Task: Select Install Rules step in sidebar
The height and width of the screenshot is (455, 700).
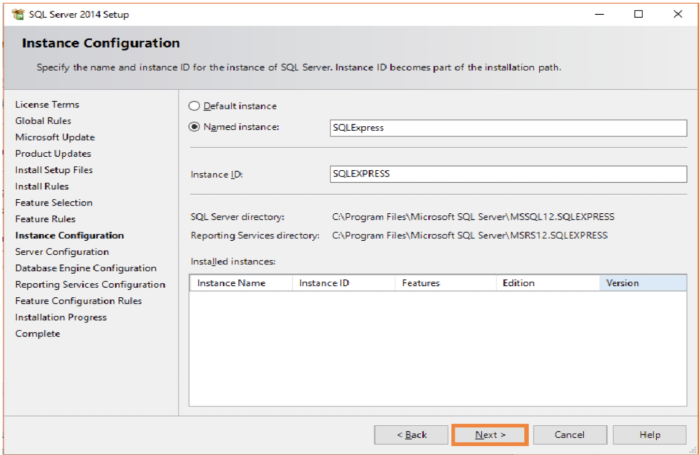Action: coord(42,186)
